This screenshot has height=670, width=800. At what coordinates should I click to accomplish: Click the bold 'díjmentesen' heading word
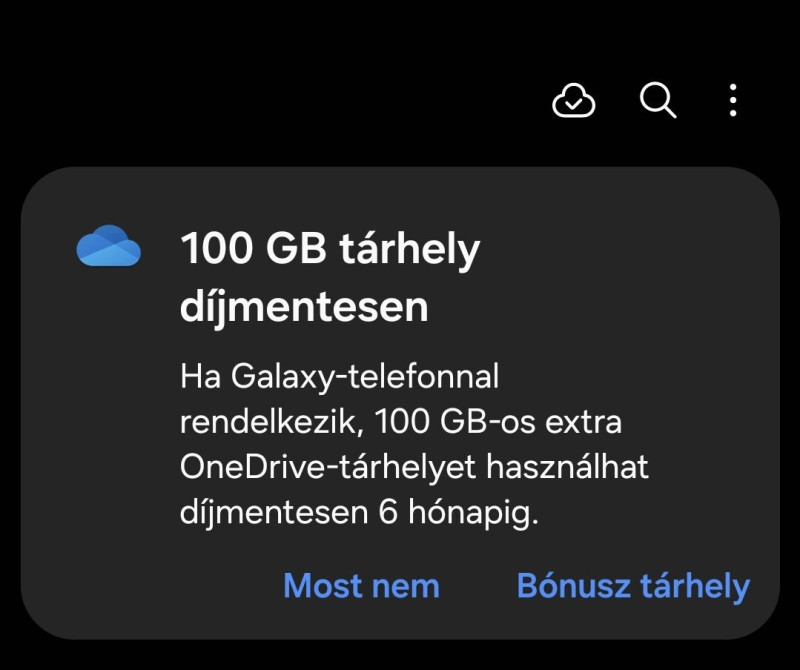click(304, 306)
